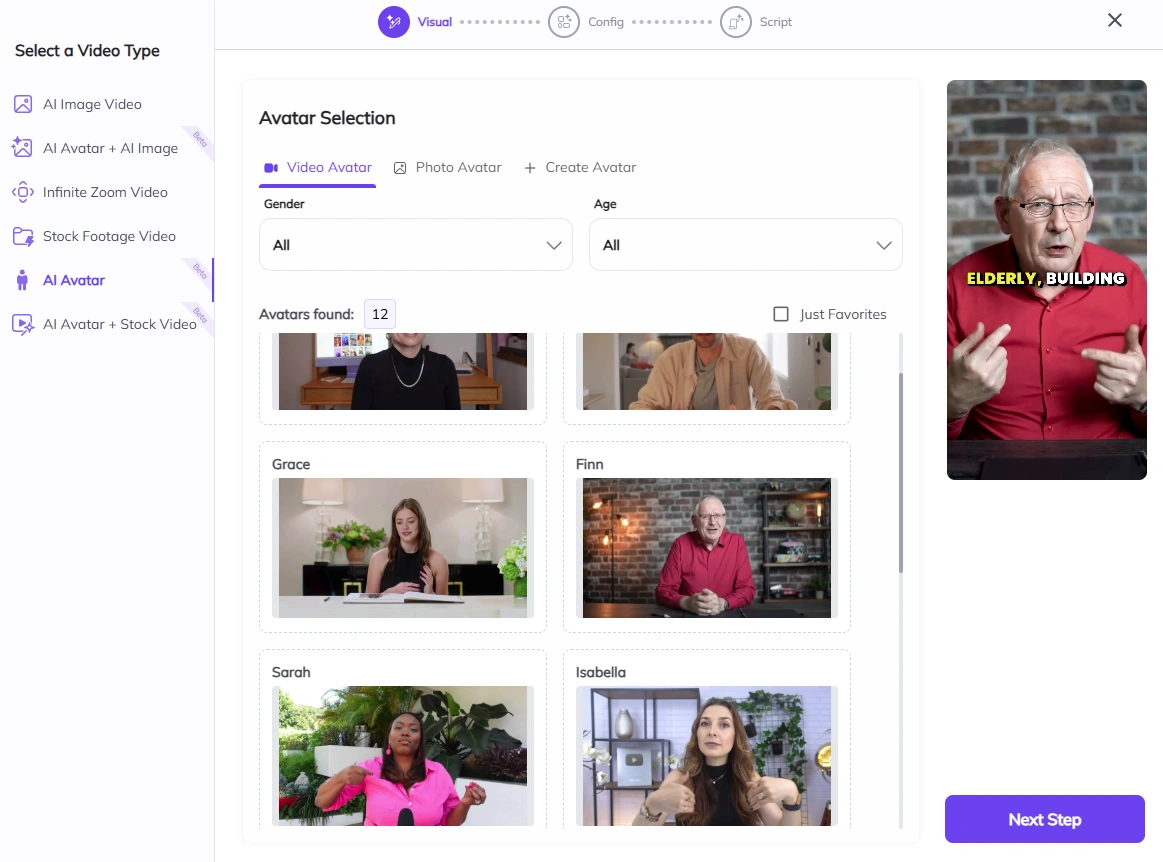Click the Video Avatar camera icon

click(271, 168)
